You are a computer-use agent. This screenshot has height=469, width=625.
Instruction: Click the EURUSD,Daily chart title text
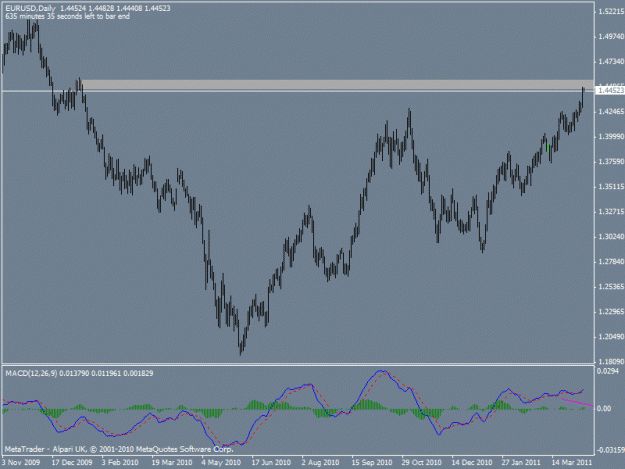30,8
